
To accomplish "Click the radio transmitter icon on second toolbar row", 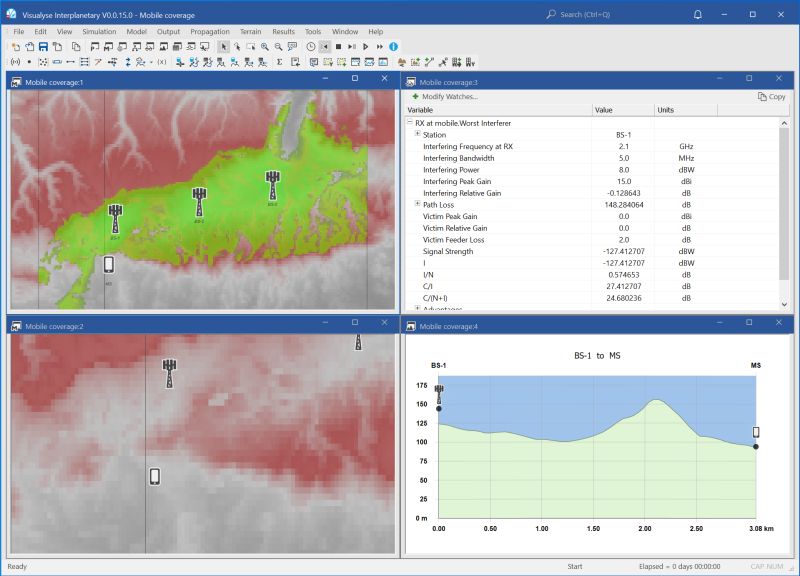I will [14, 61].
